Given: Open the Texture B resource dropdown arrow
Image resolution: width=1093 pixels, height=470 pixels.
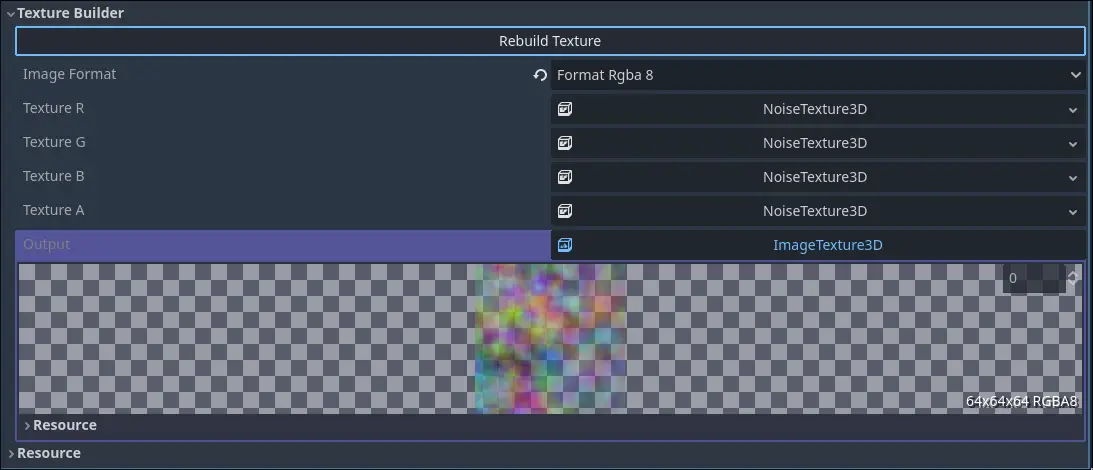Looking at the screenshot, I should coord(1073,178).
